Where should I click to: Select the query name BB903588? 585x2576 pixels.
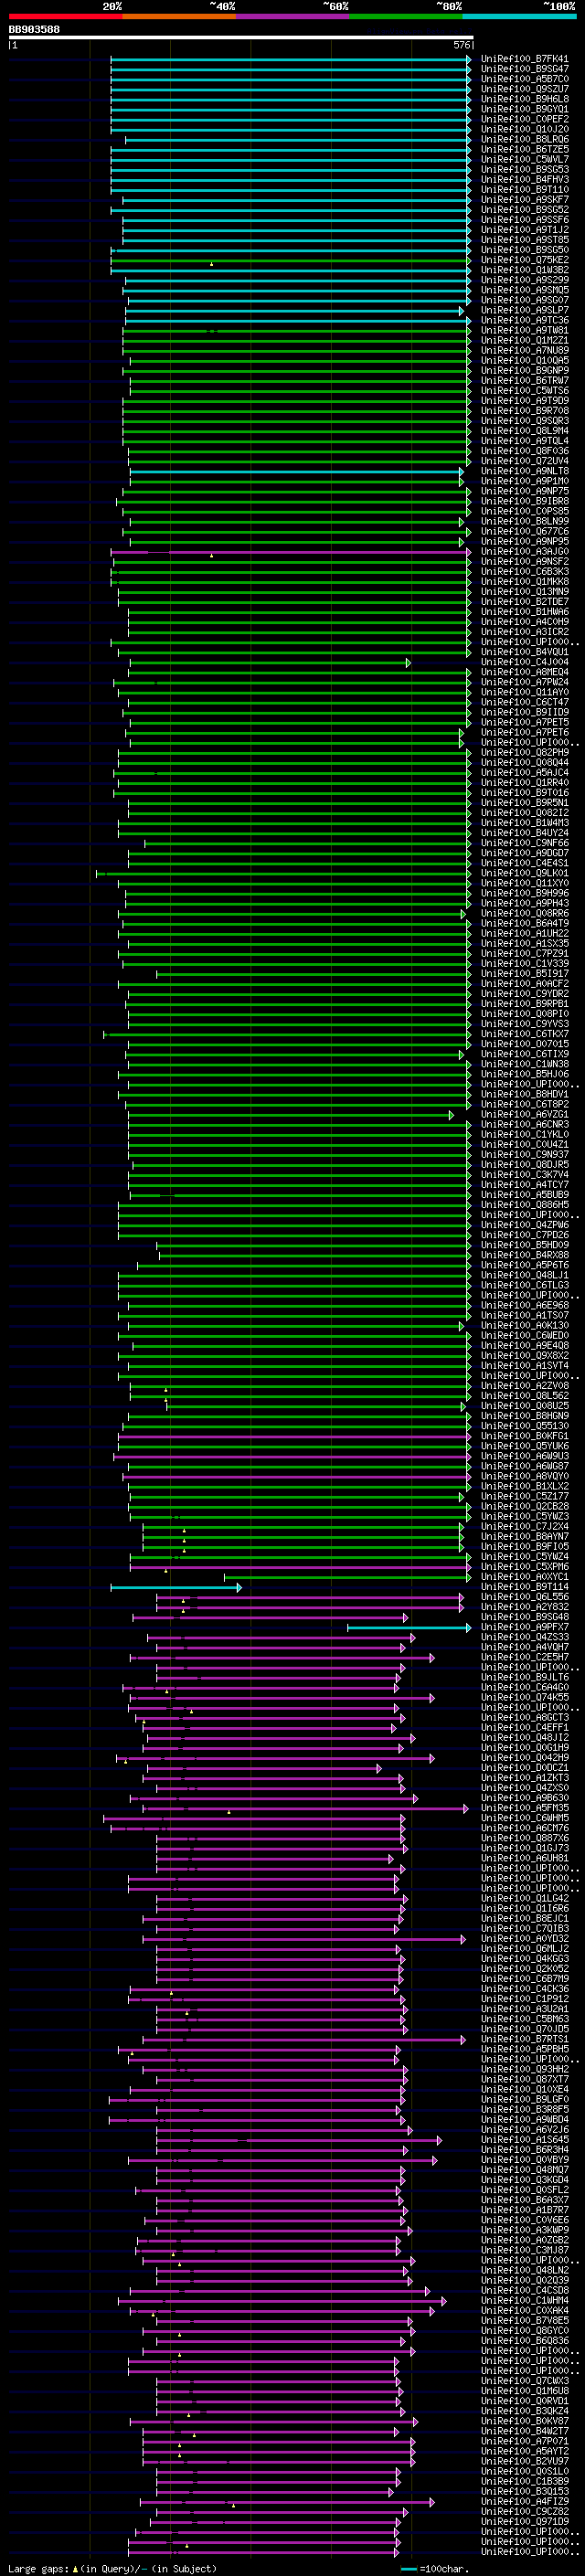34,30
